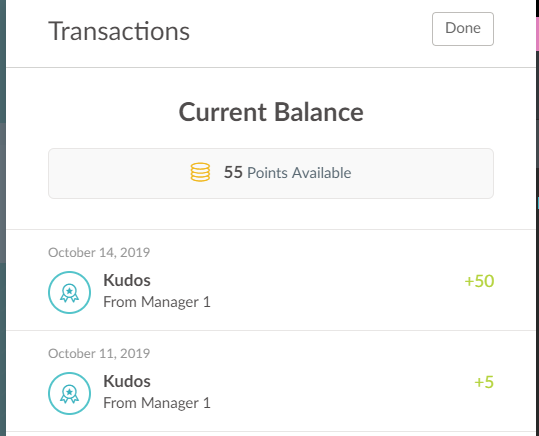Click the gold coins stack icon

pos(200,172)
